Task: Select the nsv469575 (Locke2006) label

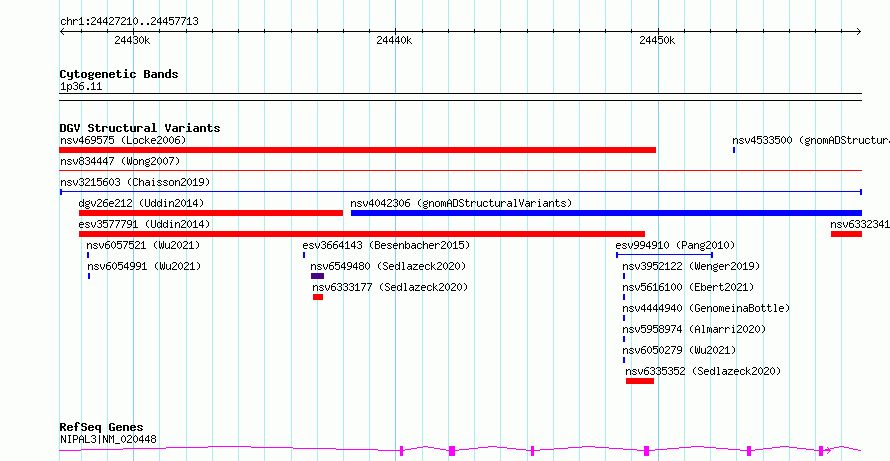Action: pyautogui.click(x=123, y=140)
